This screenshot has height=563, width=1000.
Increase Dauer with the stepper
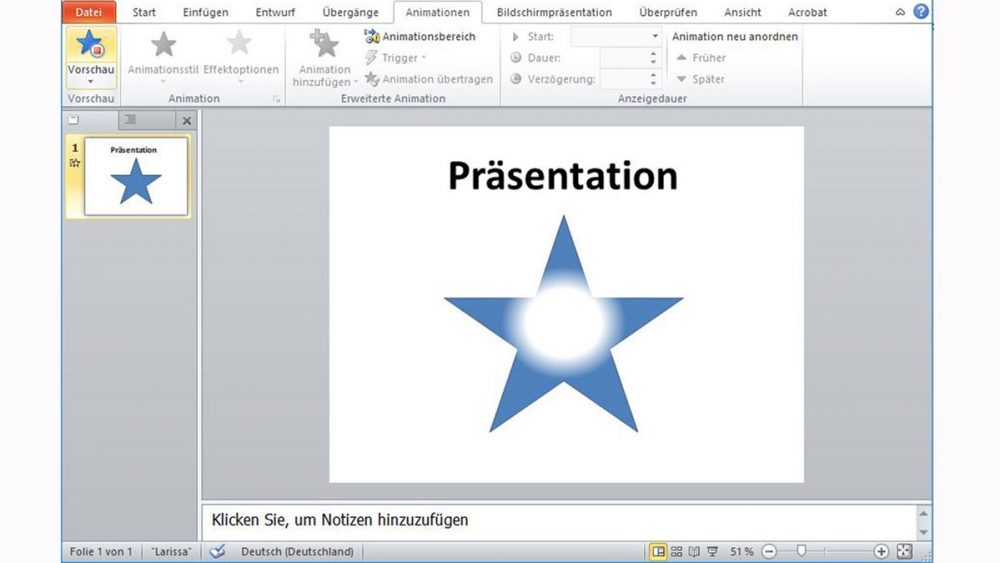(653, 54)
